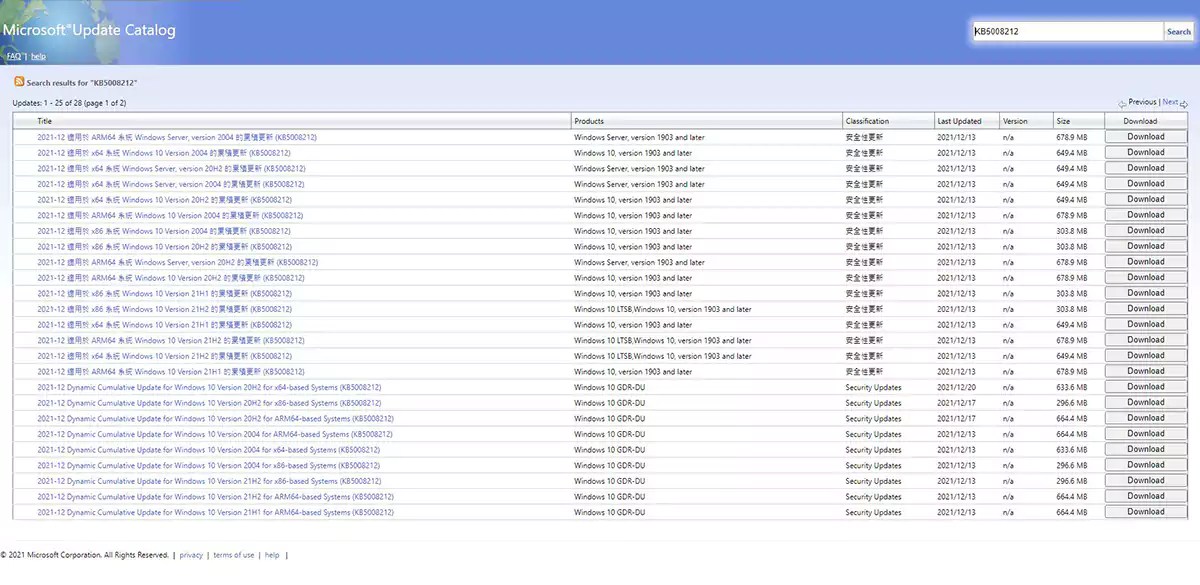Viewport: 1200px width, 585px height.
Task: Download ARM64 Windows Server version 20H2 update
Action: (x=1146, y=262)
